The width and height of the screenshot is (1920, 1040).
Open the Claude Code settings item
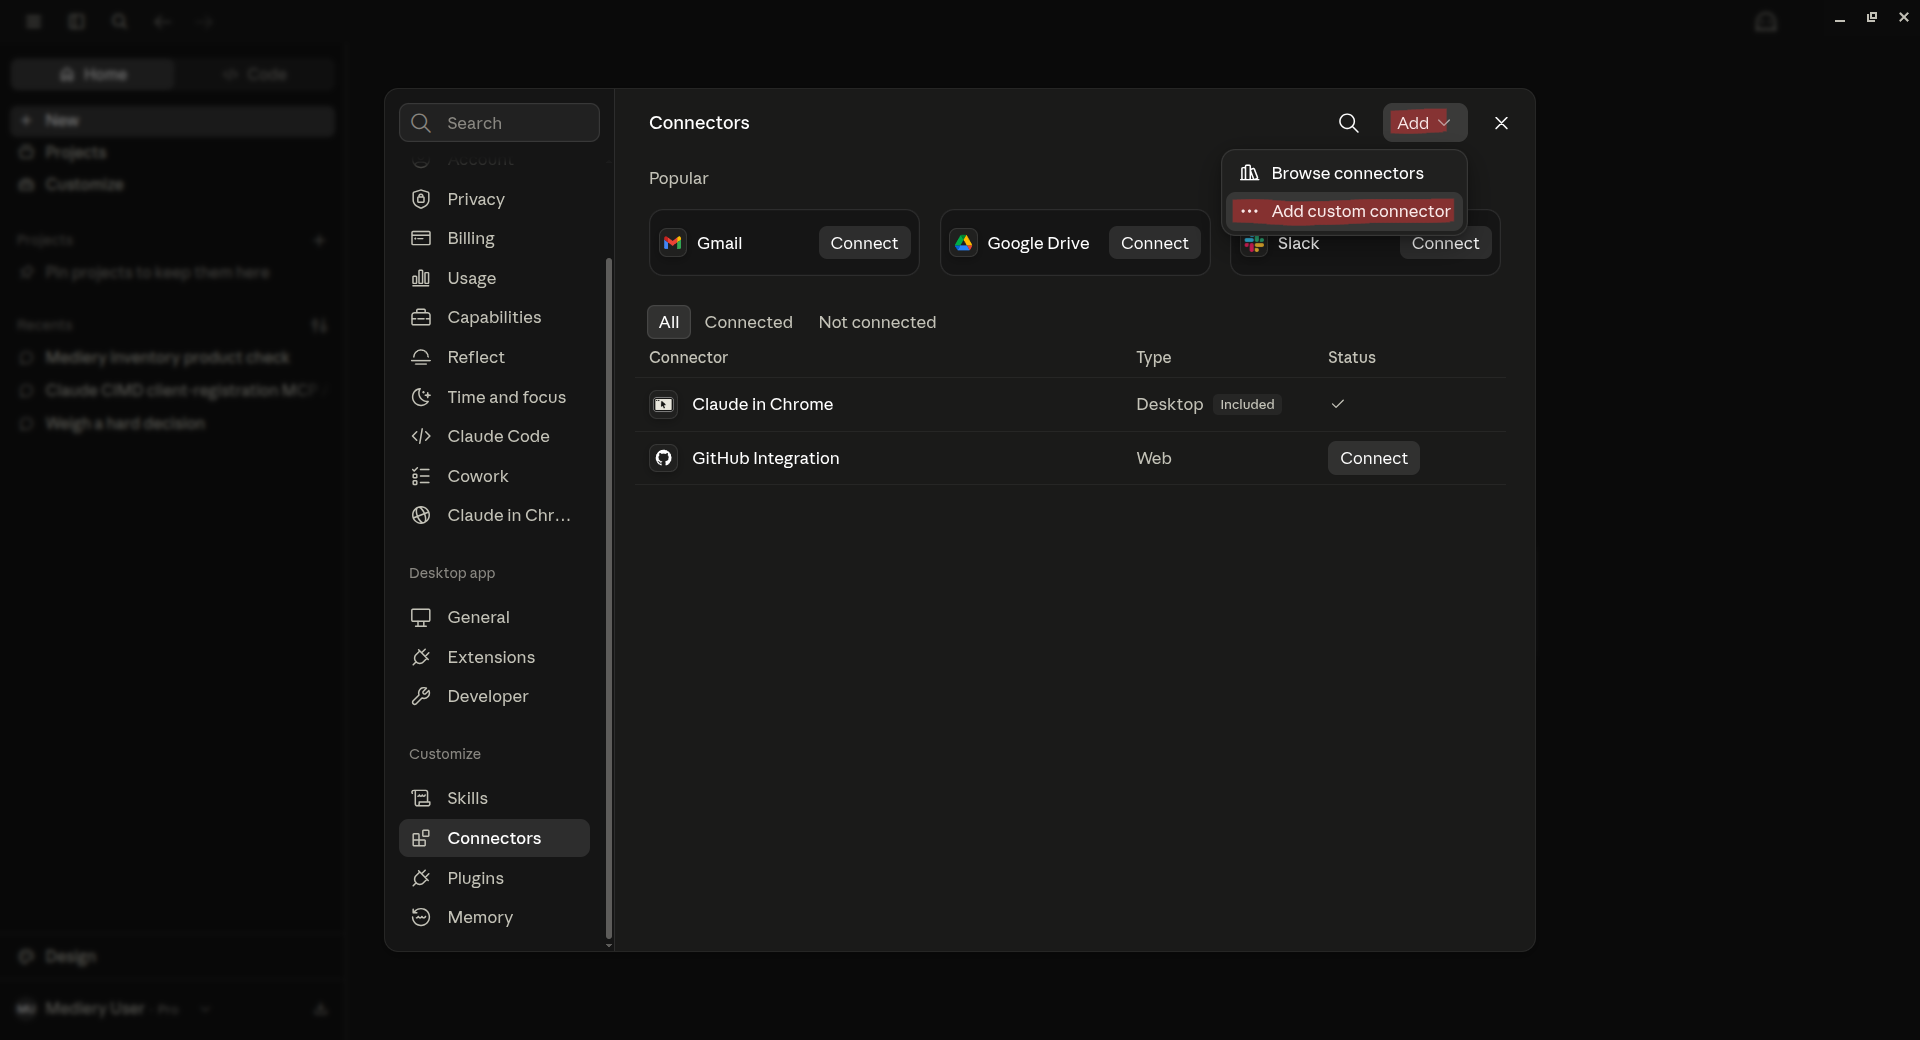point(494,436)
